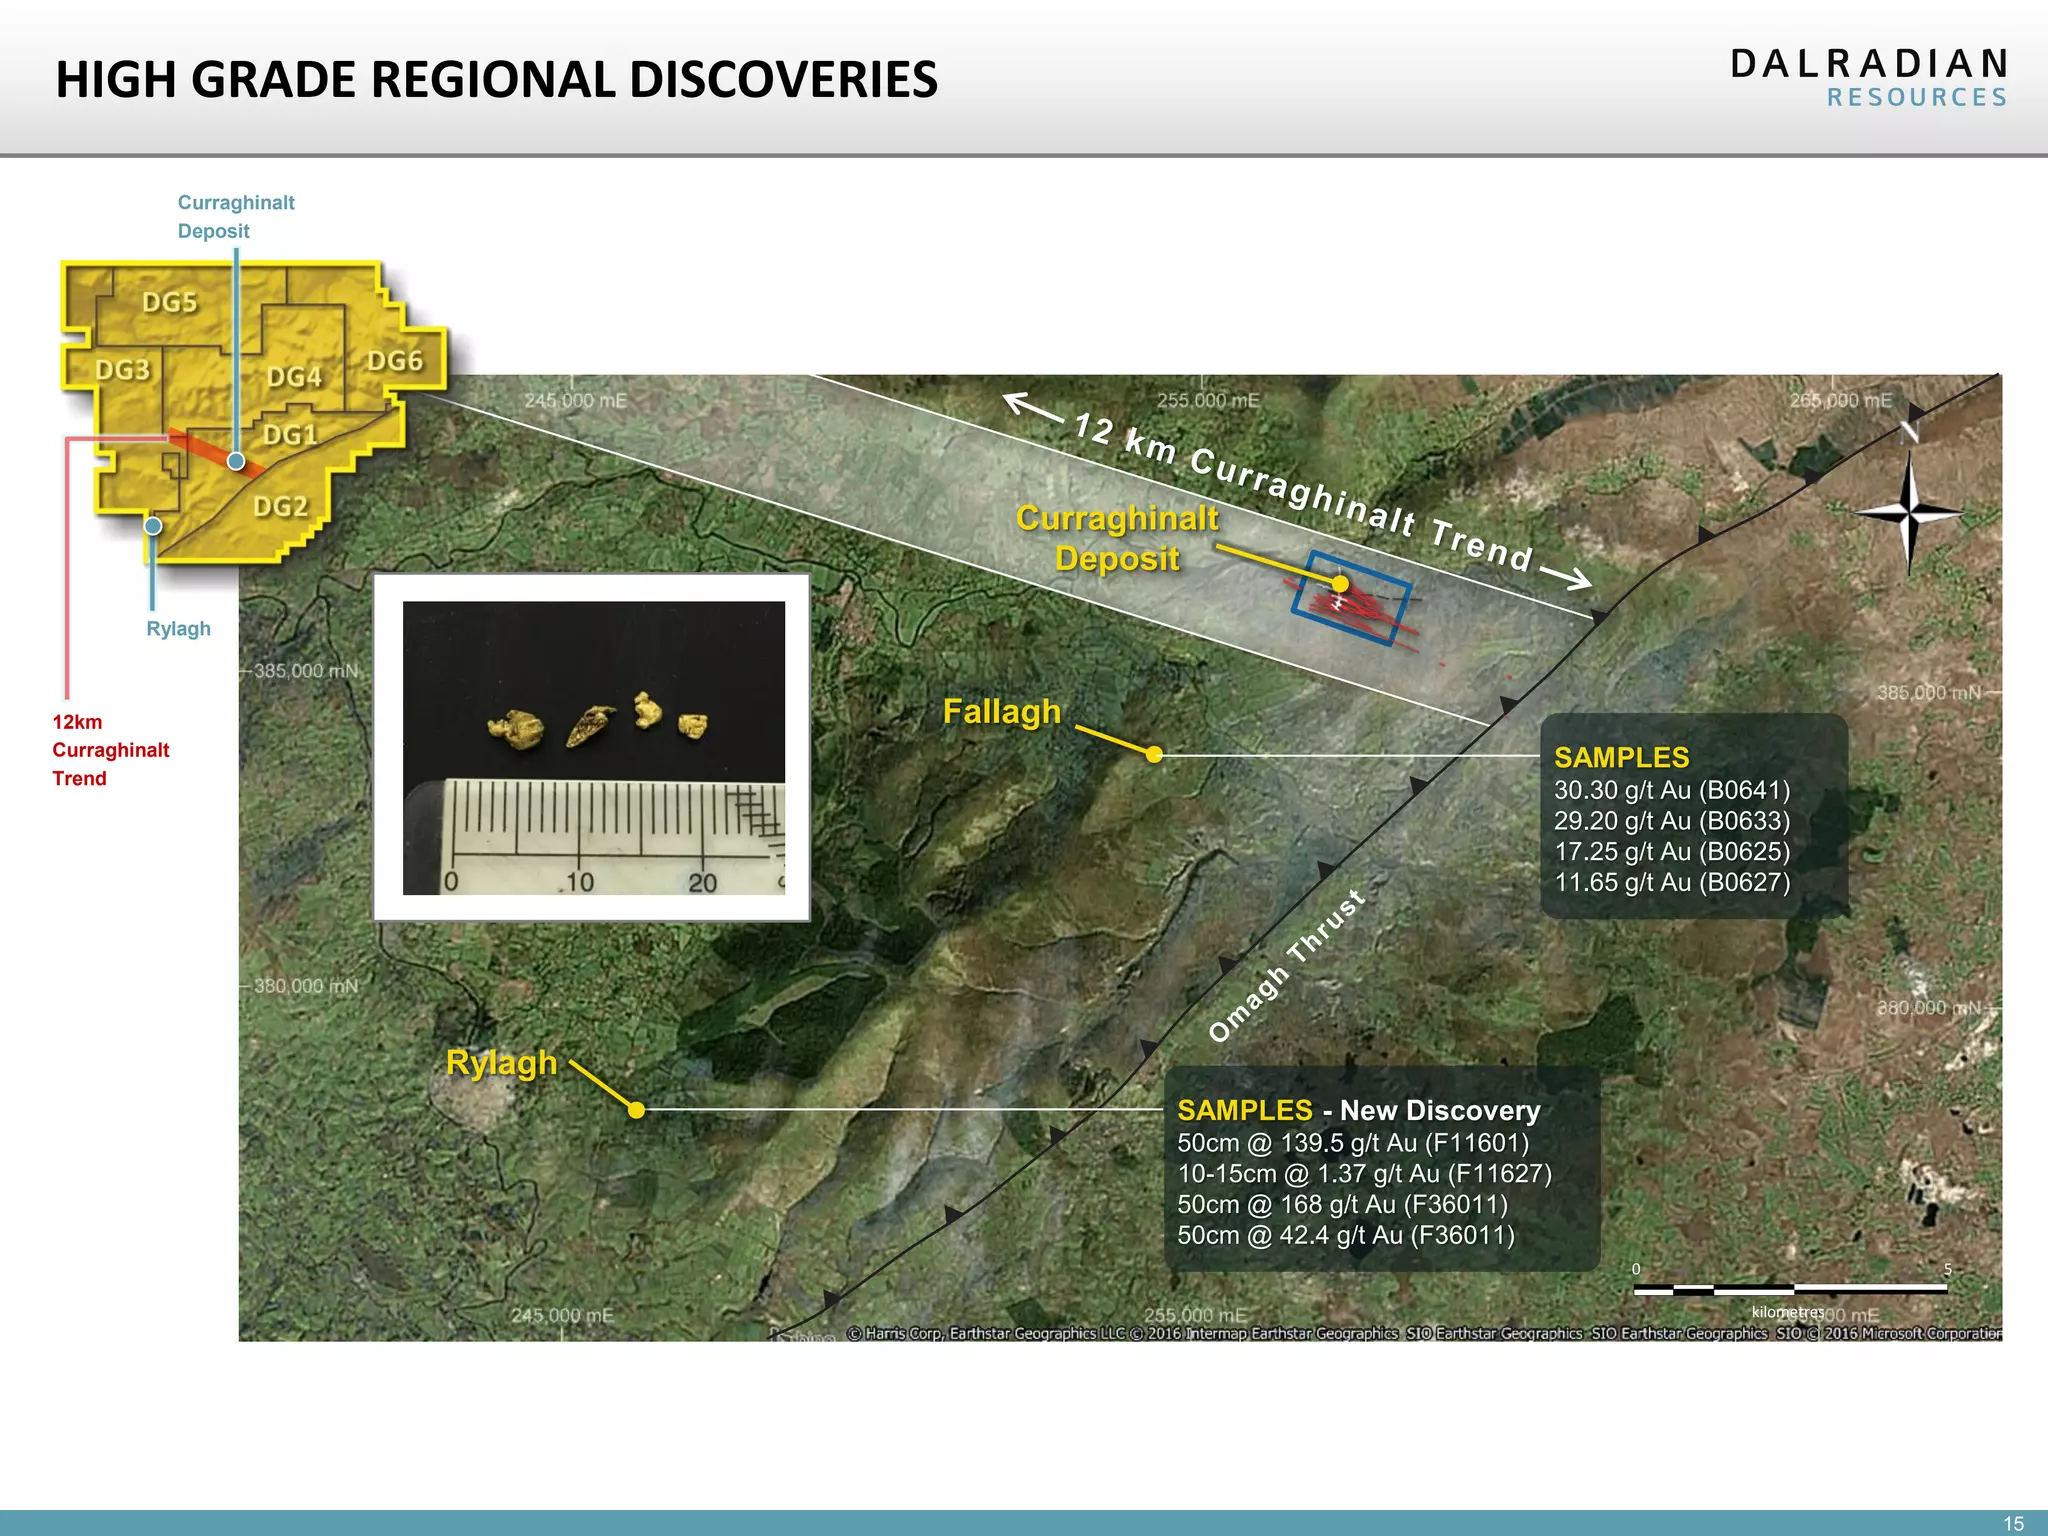
Task: Click the DALRADIAN RESOURCES logo
Action: [x=1869, y=77]
